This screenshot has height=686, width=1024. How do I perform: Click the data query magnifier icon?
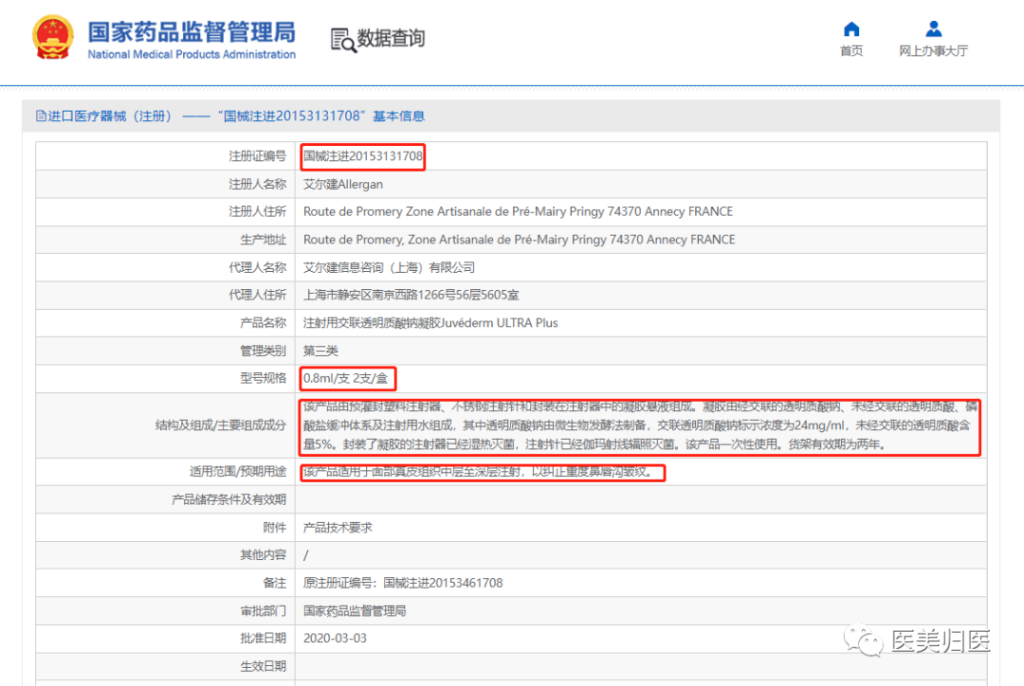(343, 40)
